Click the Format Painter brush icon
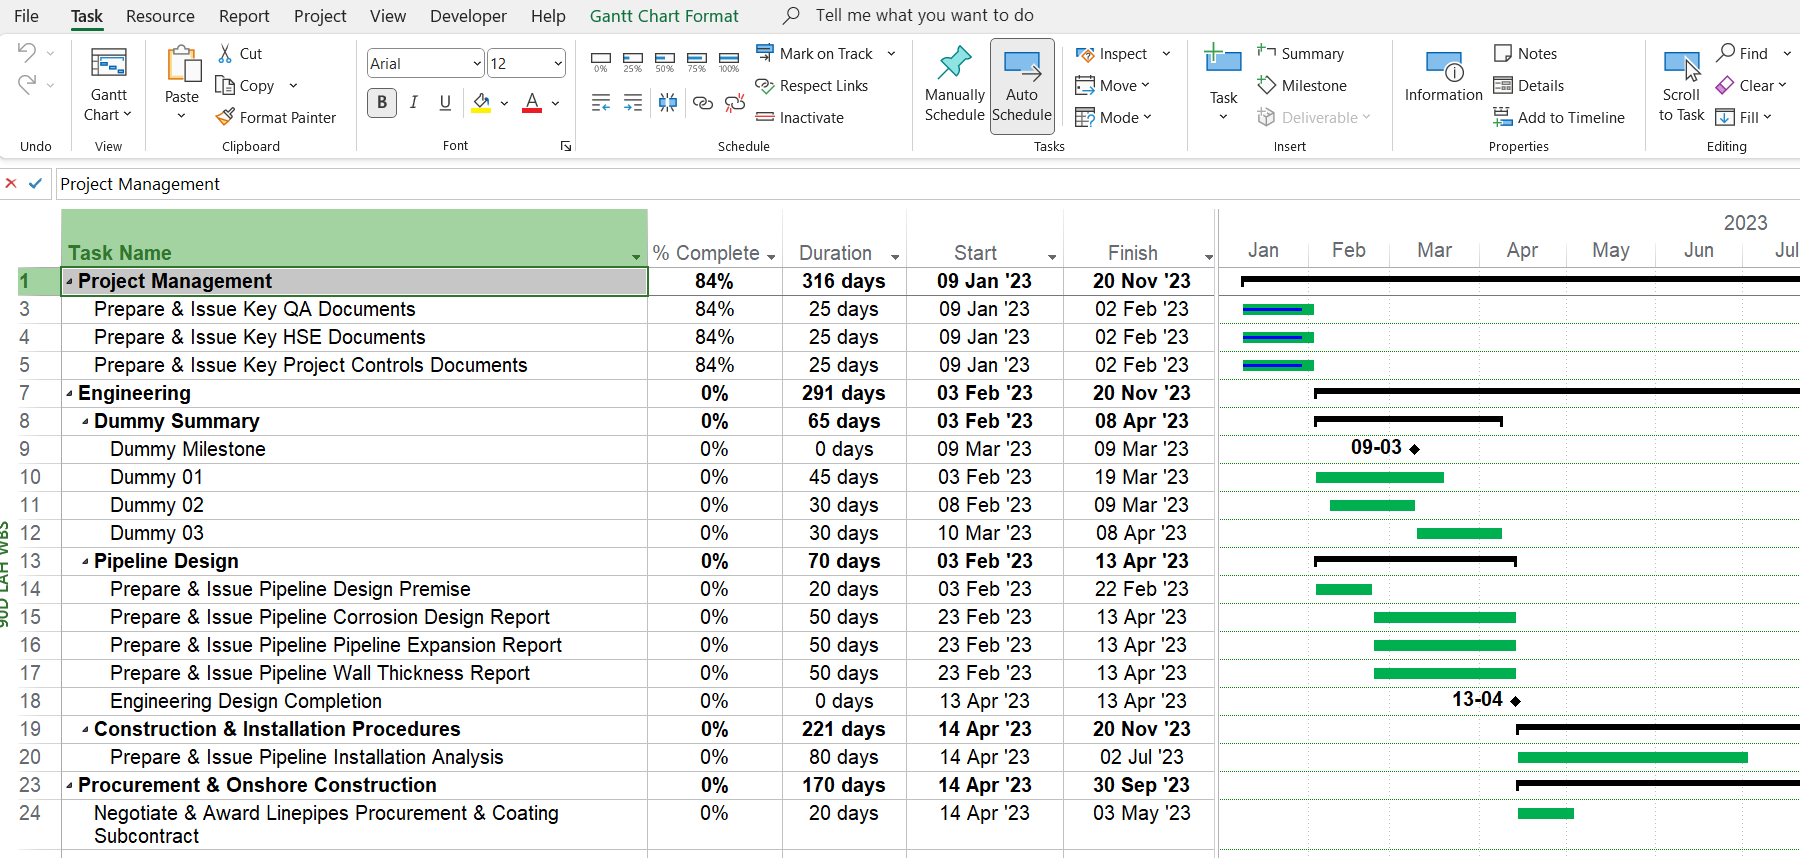This screenshot has height=858, width=1800. pyautogui.click(x=226, y=117)
